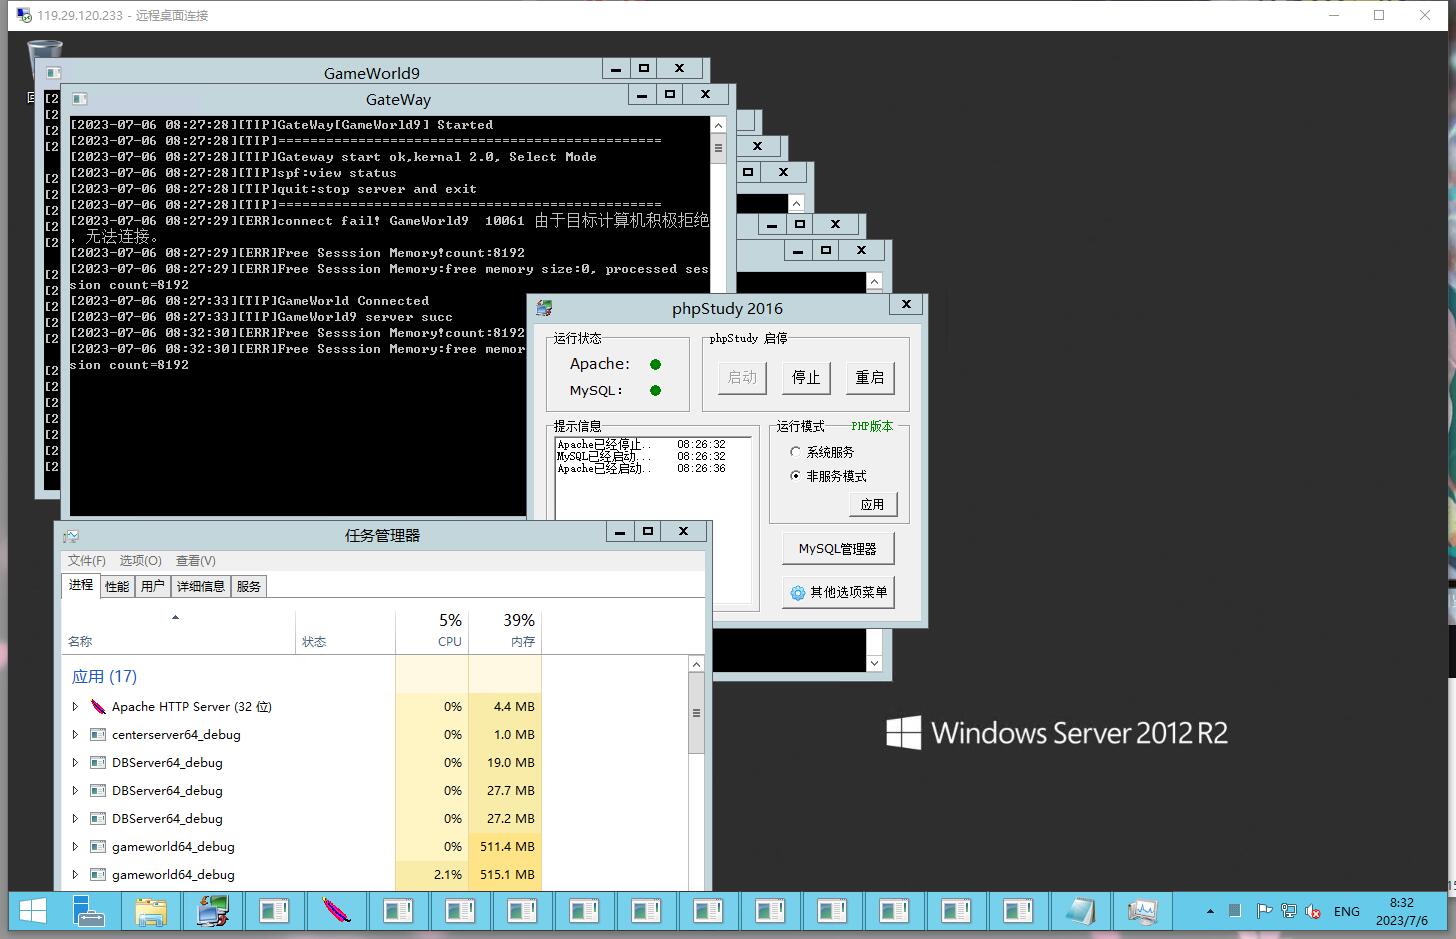Click the network tray icon
Screen dimensions: 1456x939
[1288, 911]
